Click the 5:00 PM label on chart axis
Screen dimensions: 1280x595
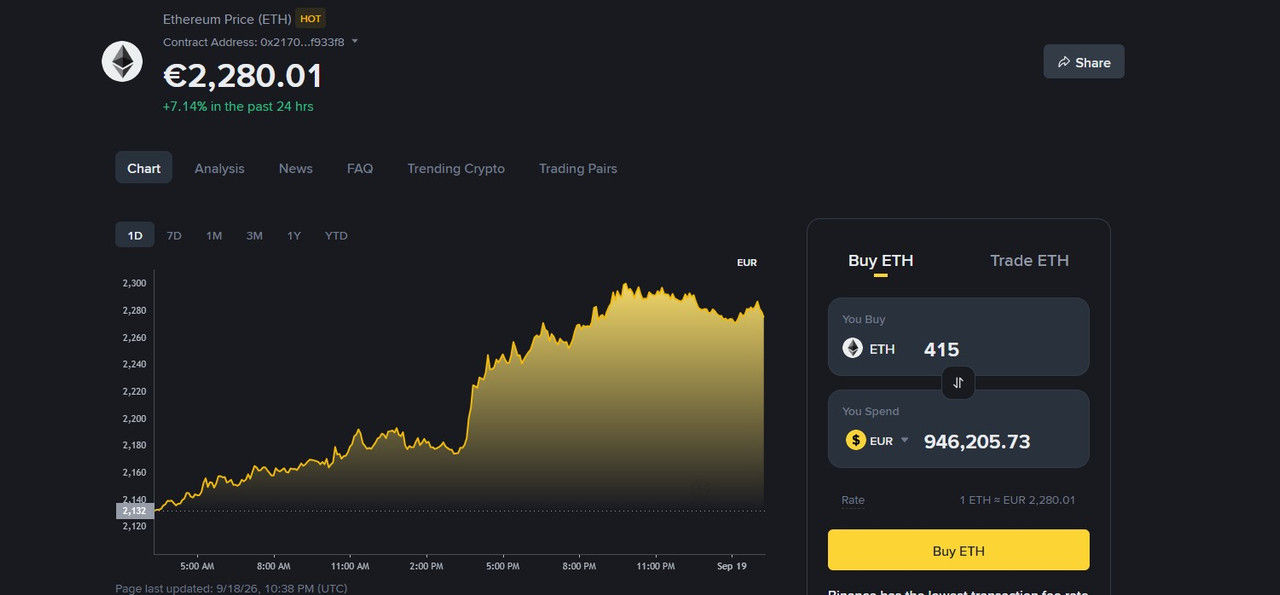coord(502,566)
